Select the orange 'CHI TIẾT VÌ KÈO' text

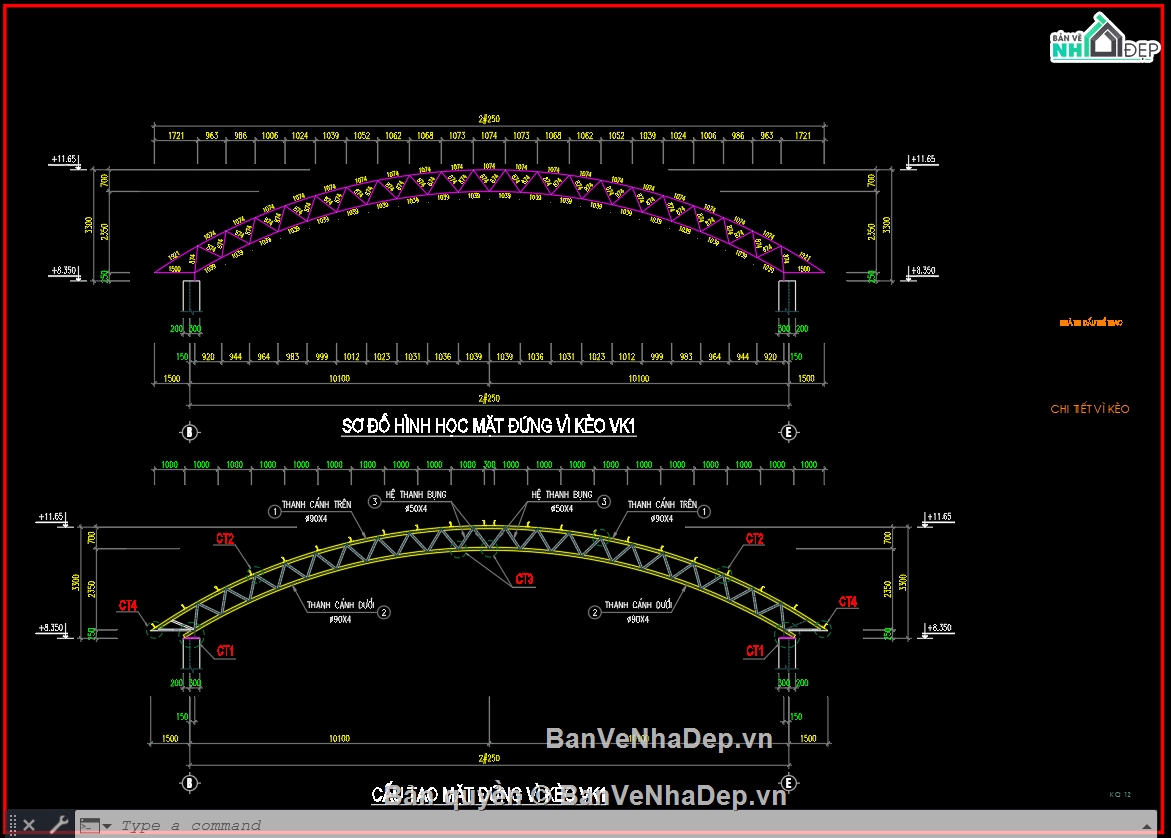[1090, 409]
